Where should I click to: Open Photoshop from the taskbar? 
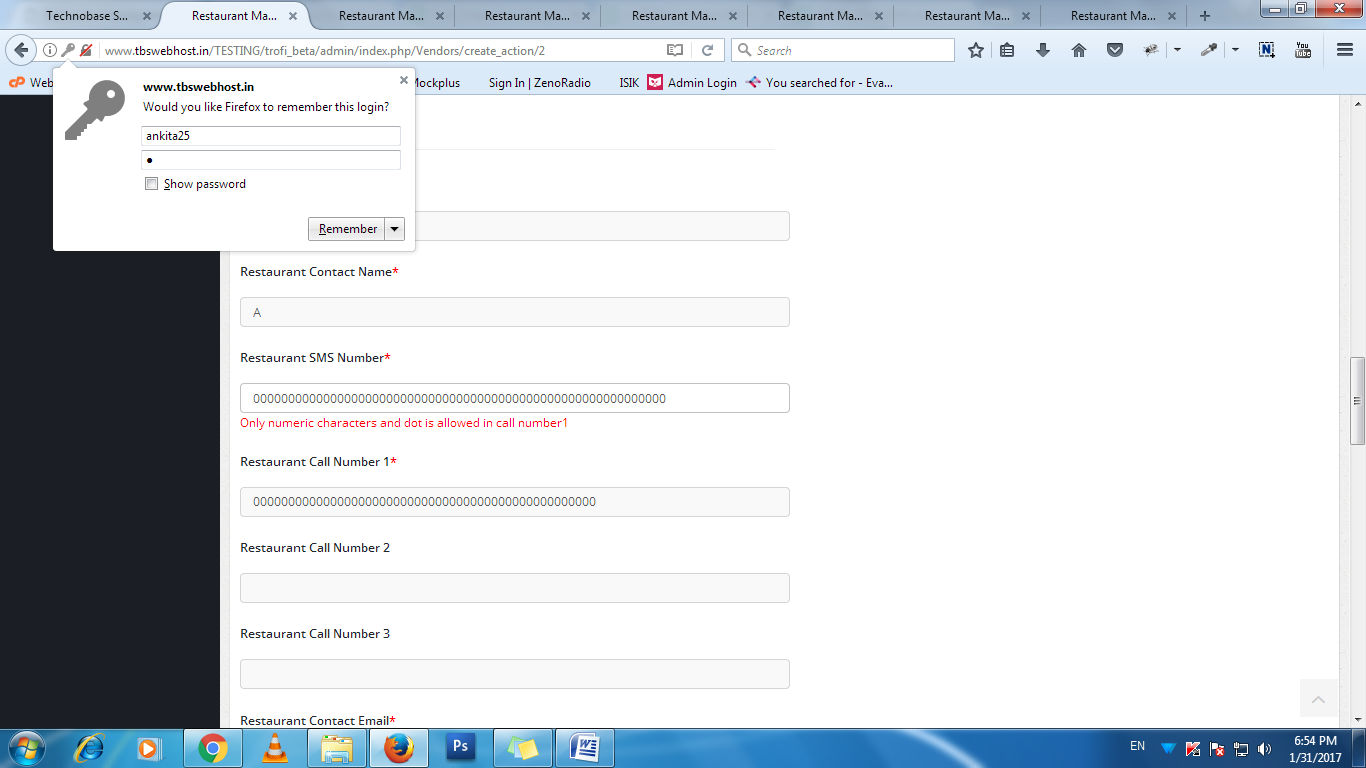[x=461, y=747]
